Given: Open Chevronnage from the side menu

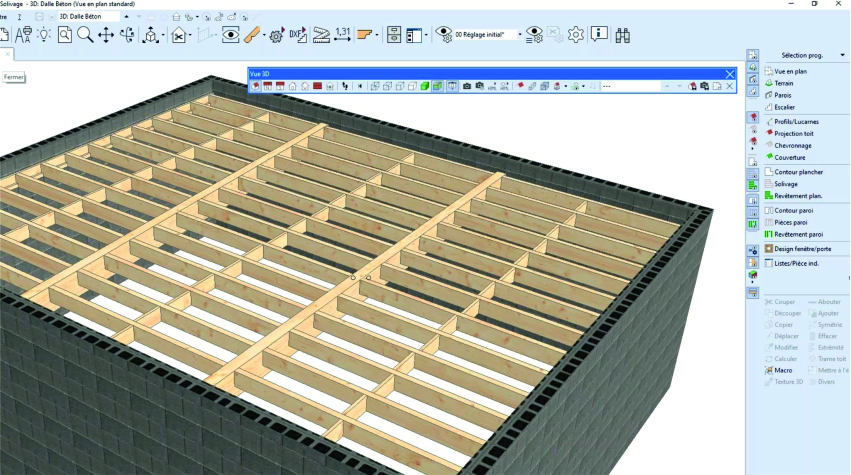Looking at the screenshot, I should [792, 145].
